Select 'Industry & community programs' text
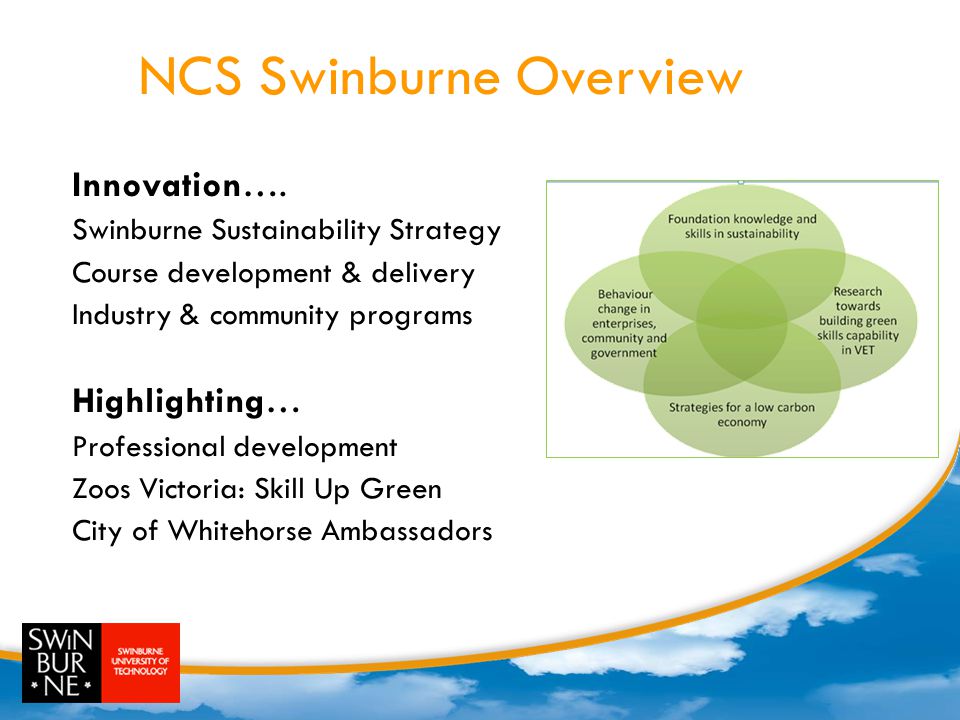Screen dimensions: 960x720 tap(272, 316)
